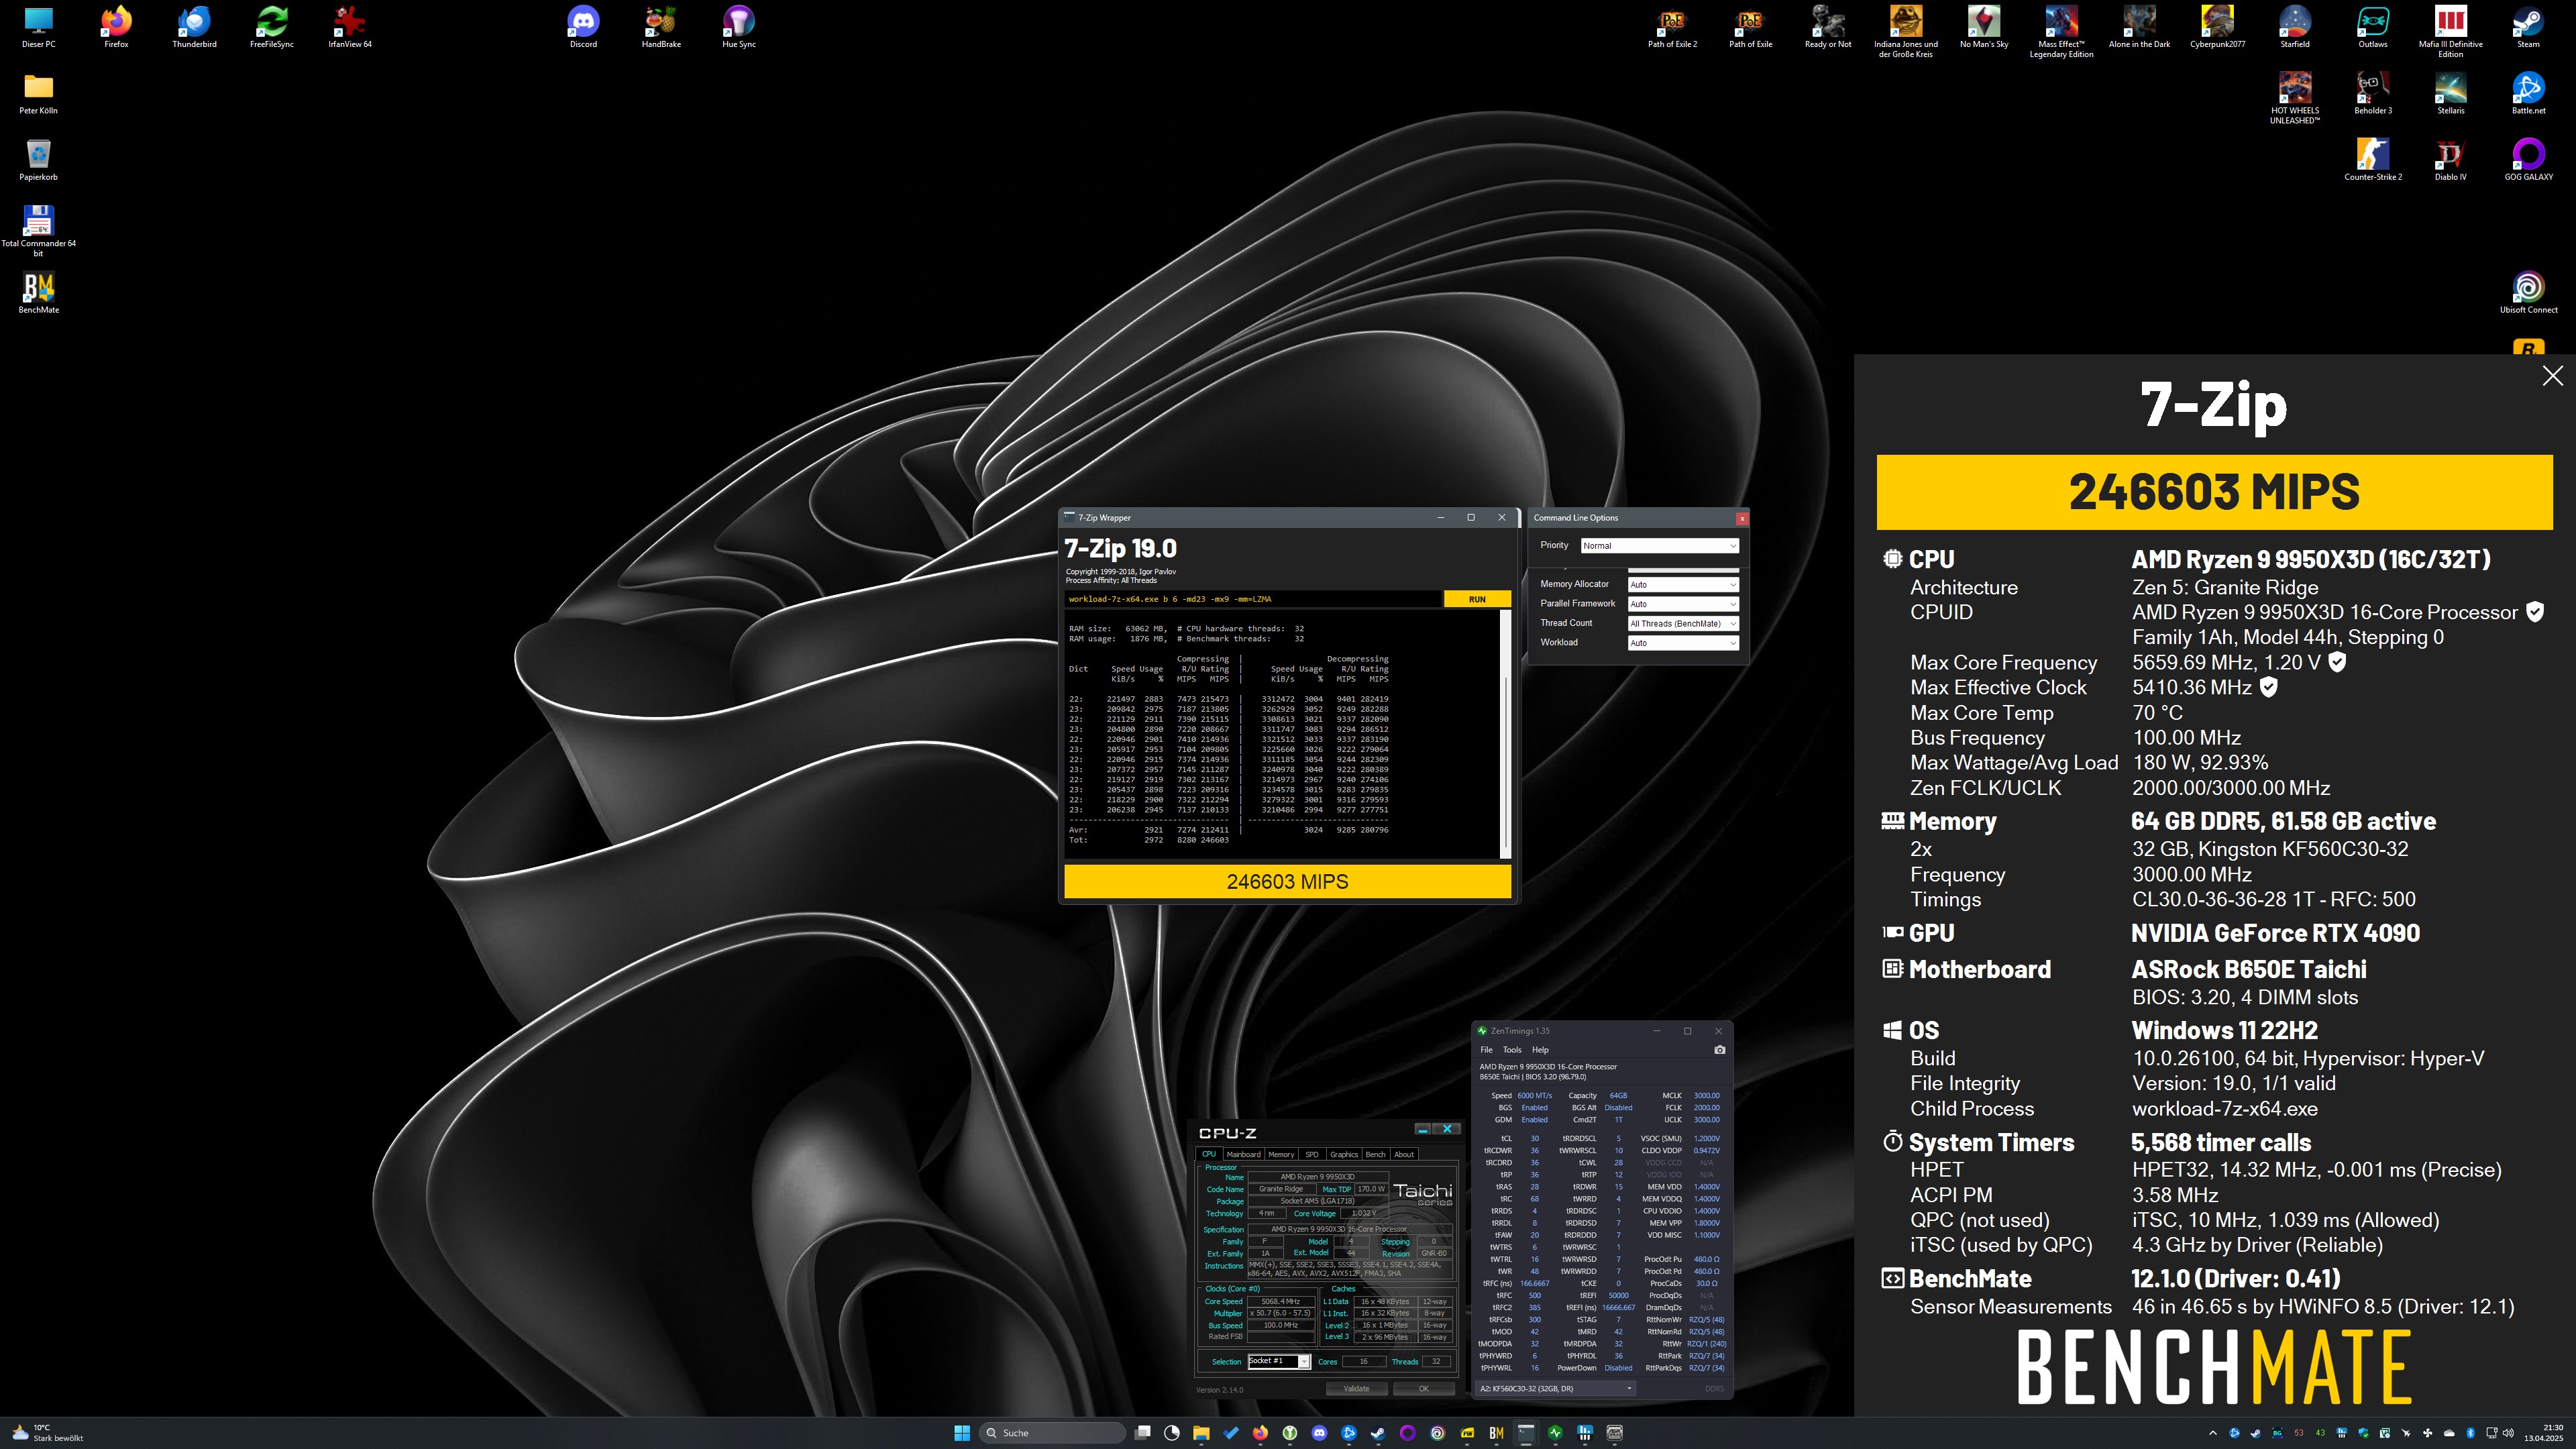Click the CPU-Z OK button
Viewport: 2576px width, 1449px height.
(x=1424, y=1388)
